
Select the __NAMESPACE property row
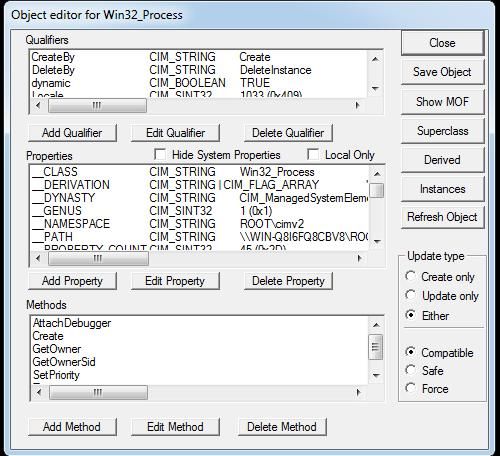[200, 224]
